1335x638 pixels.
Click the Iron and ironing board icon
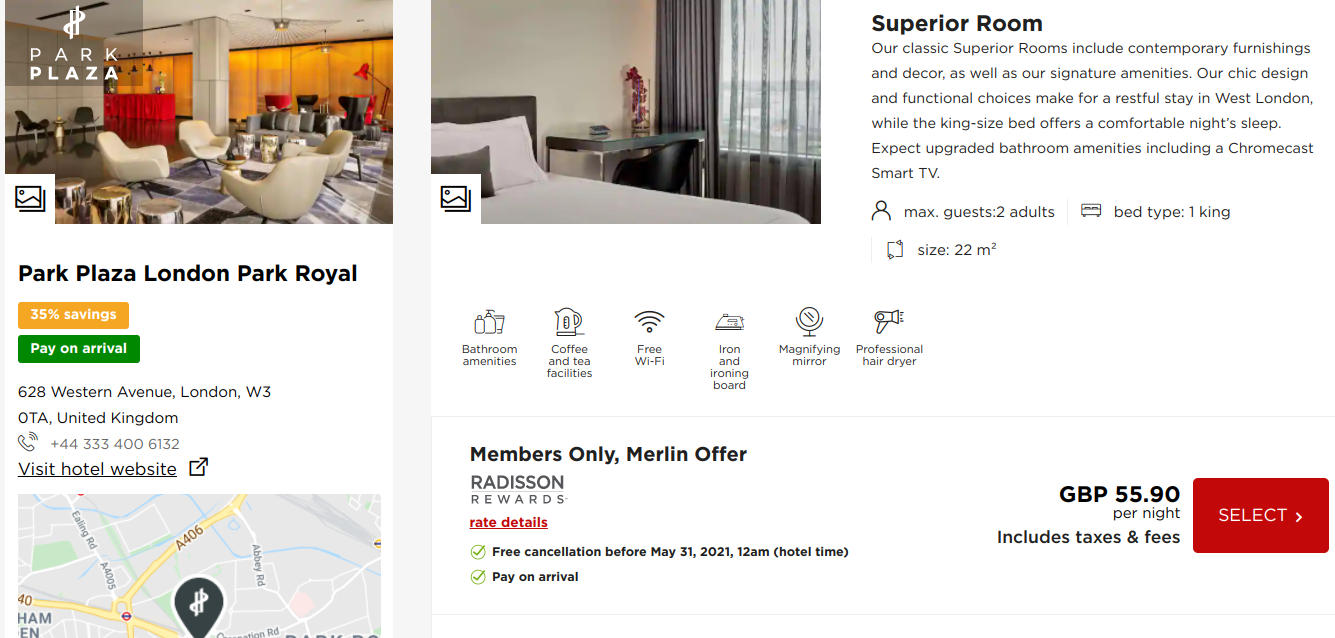coord(729,322)
